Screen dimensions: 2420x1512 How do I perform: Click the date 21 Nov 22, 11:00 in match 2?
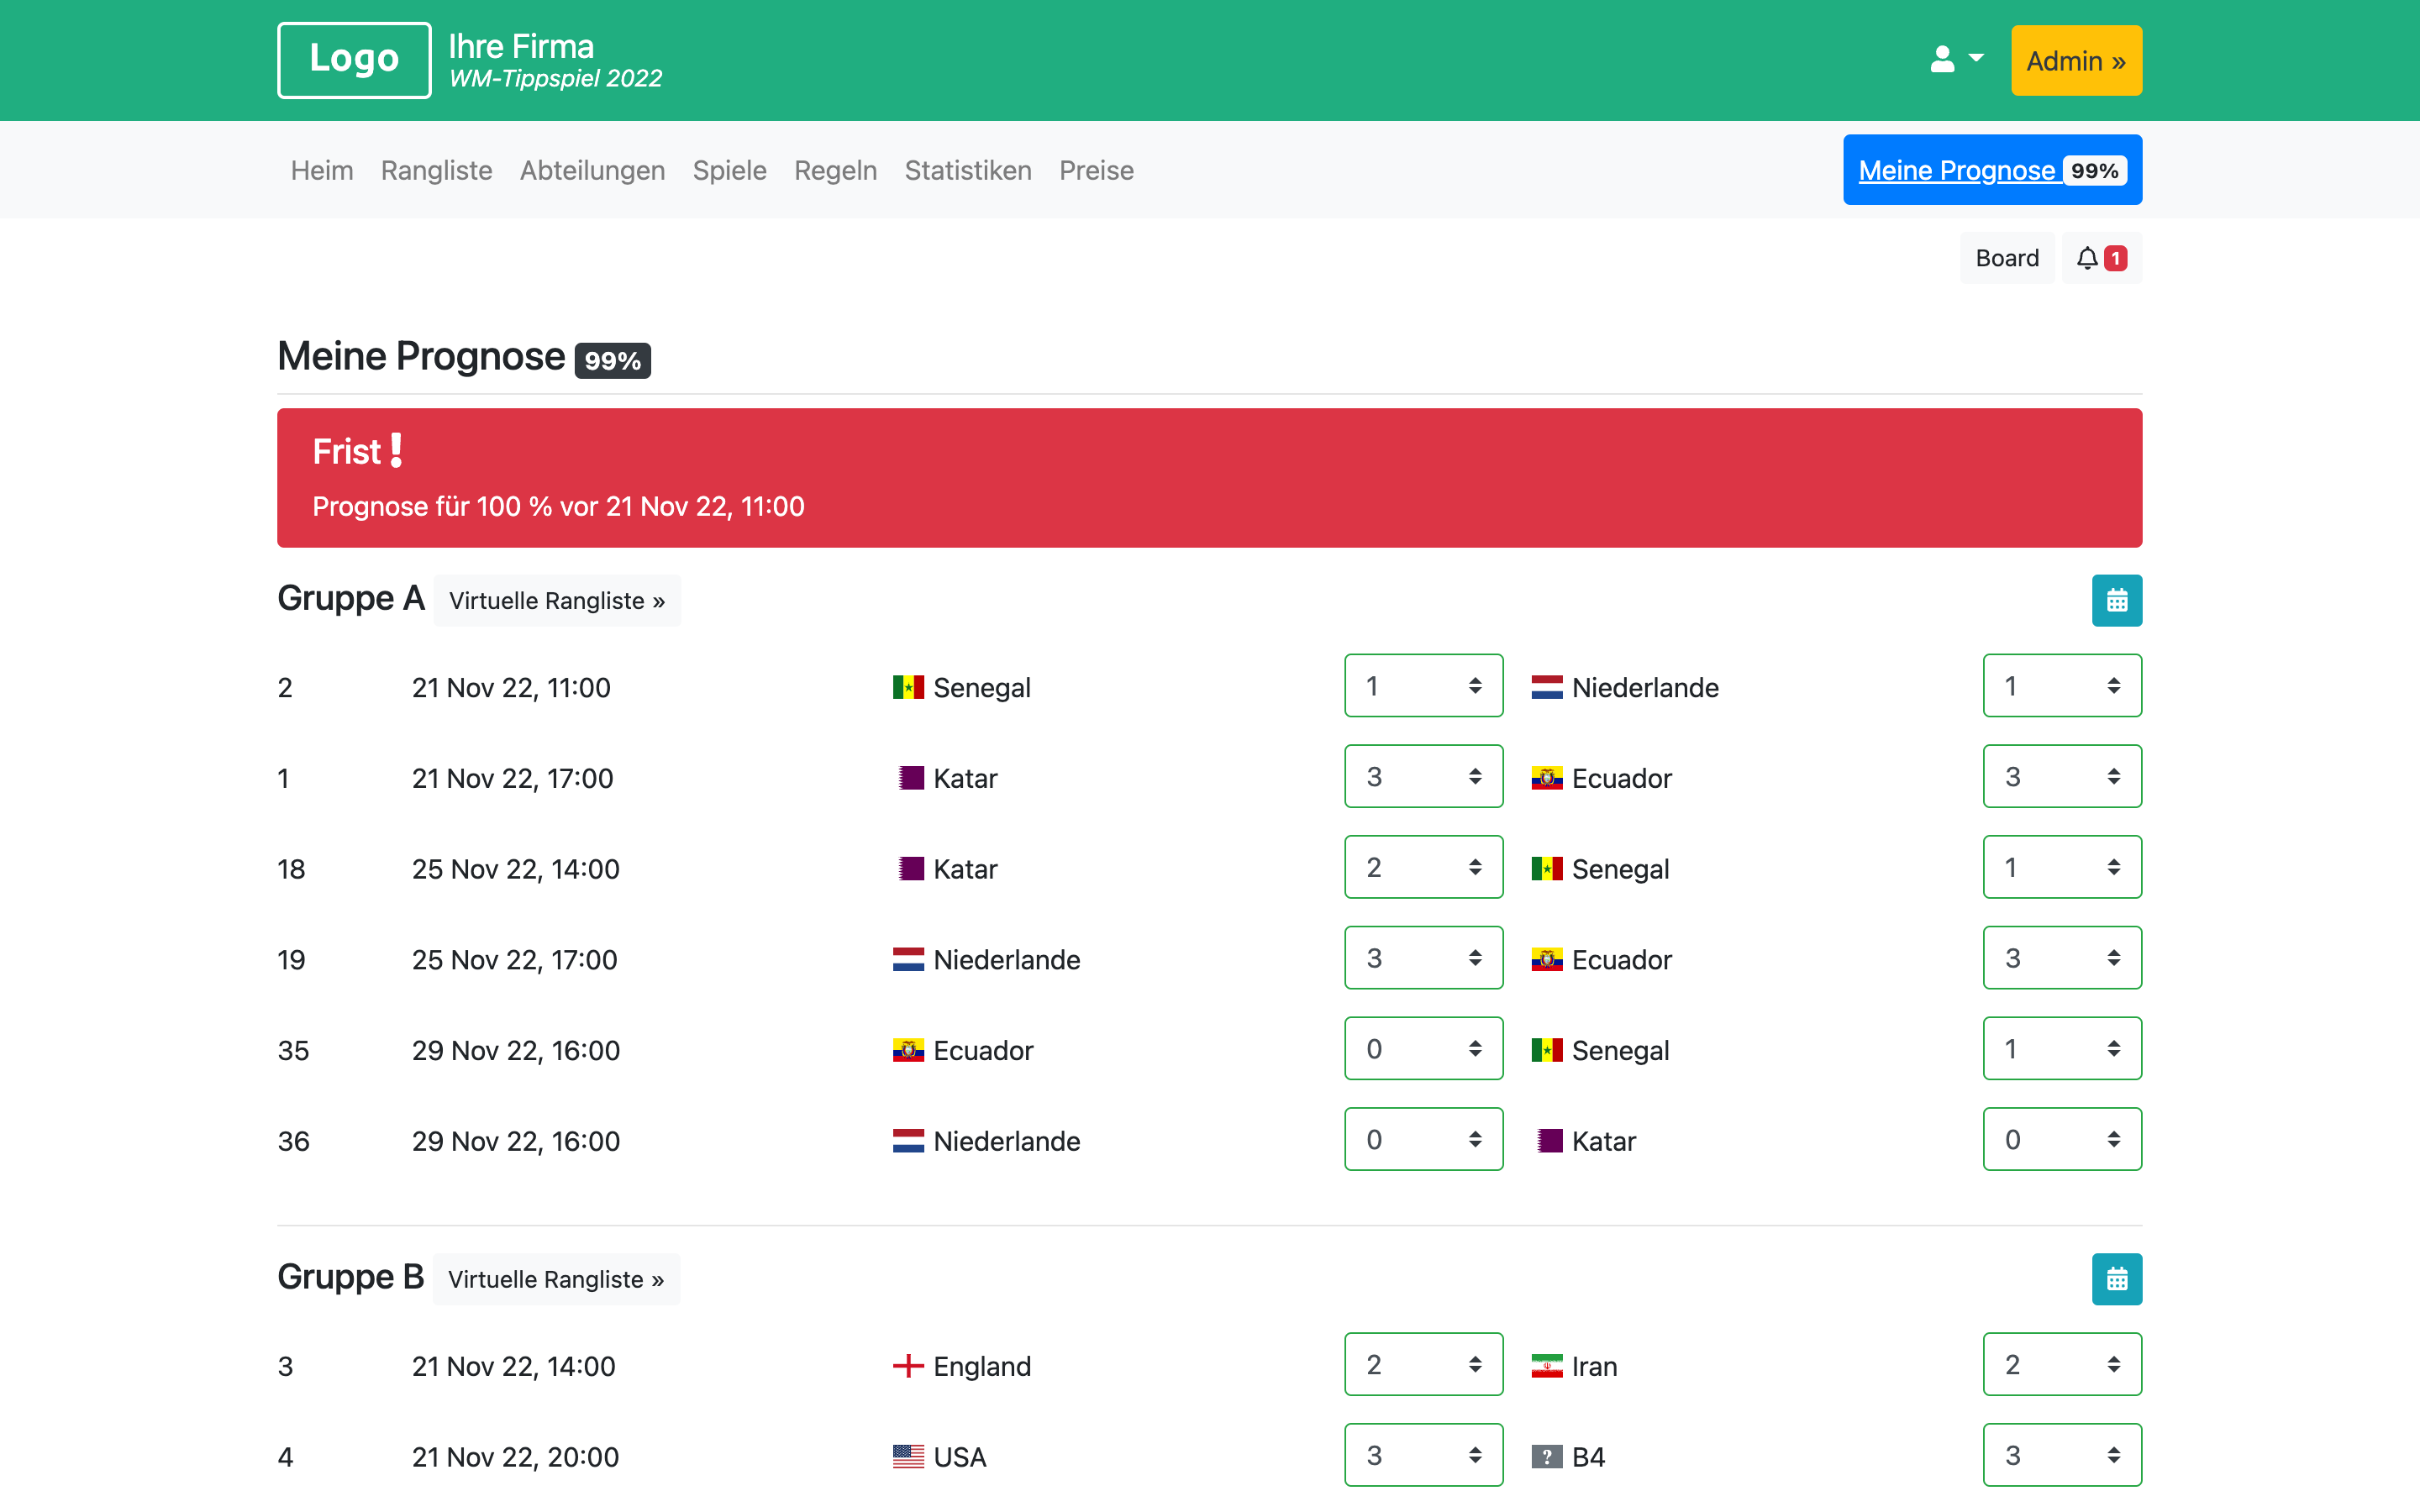(x=511, y=687)
